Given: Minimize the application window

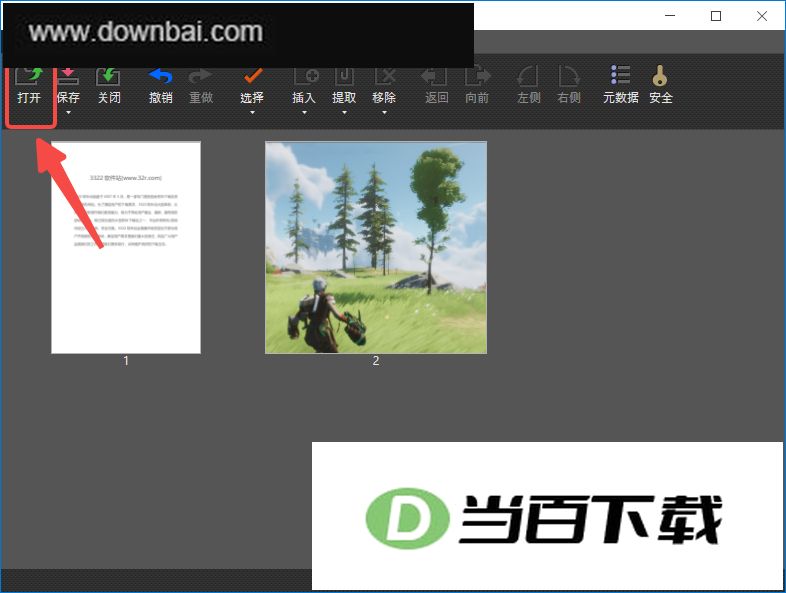Looking at the screenshot, I should click(x=670, y=16).
